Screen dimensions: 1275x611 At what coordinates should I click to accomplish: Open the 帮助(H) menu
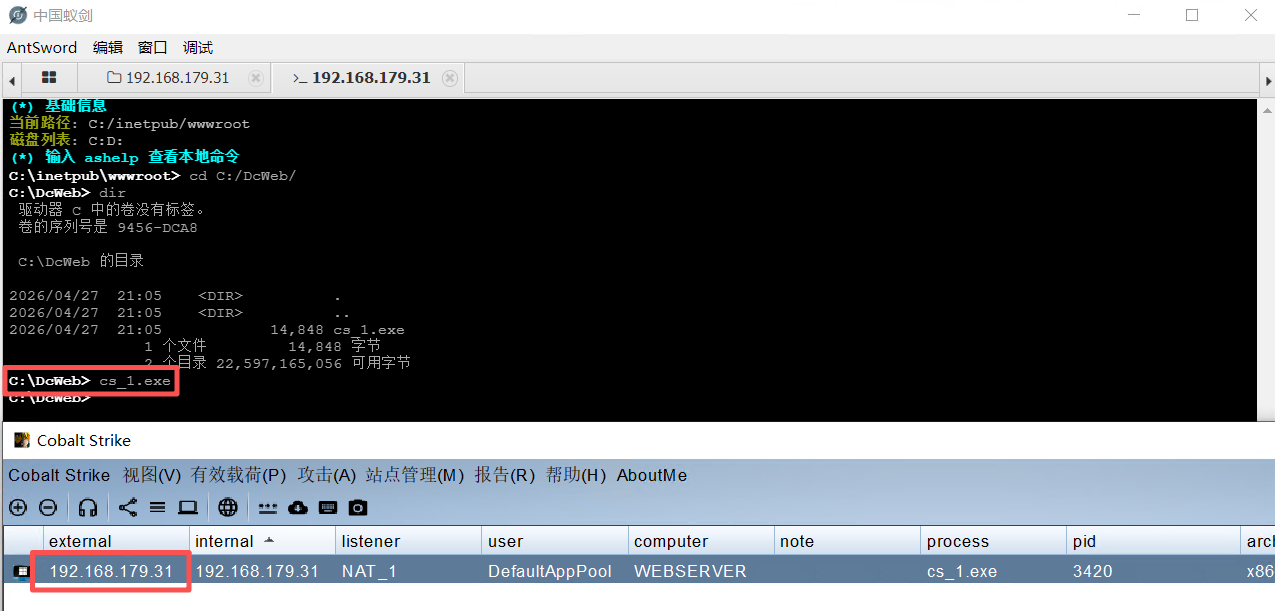tap(576, 475)
